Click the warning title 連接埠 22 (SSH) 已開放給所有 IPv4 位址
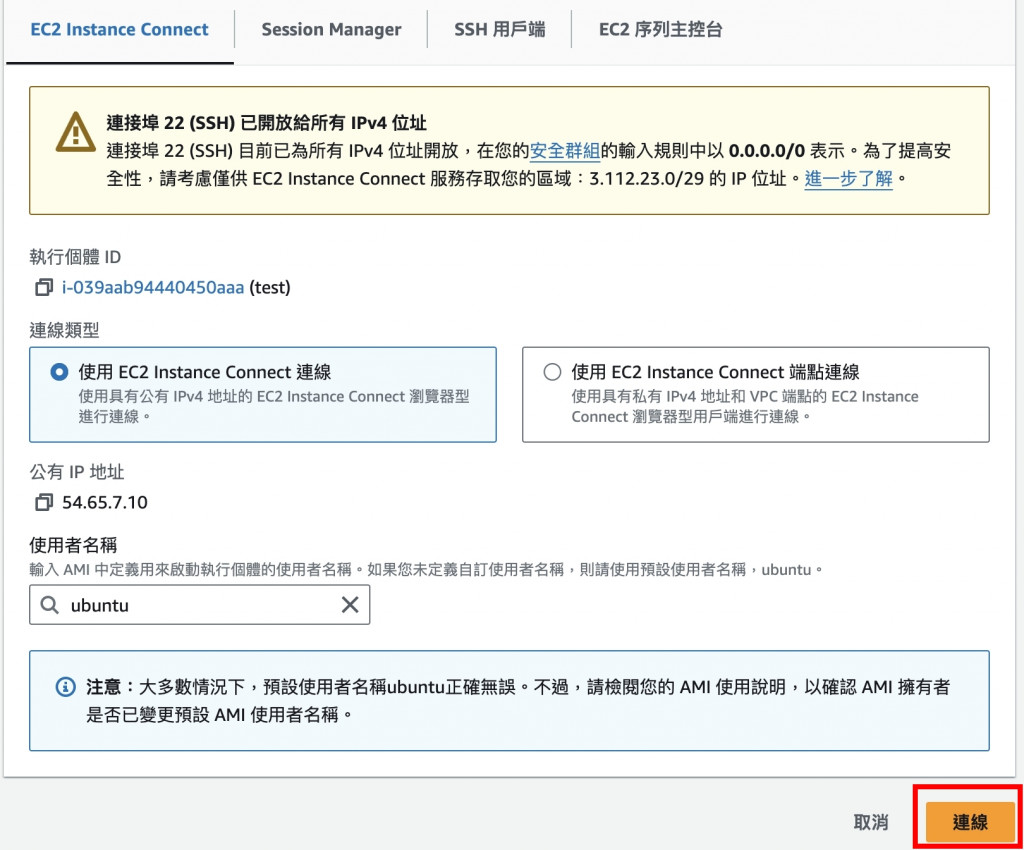Image resolution: width=1024 pixels, height=850 pixels. pos(266,123)
